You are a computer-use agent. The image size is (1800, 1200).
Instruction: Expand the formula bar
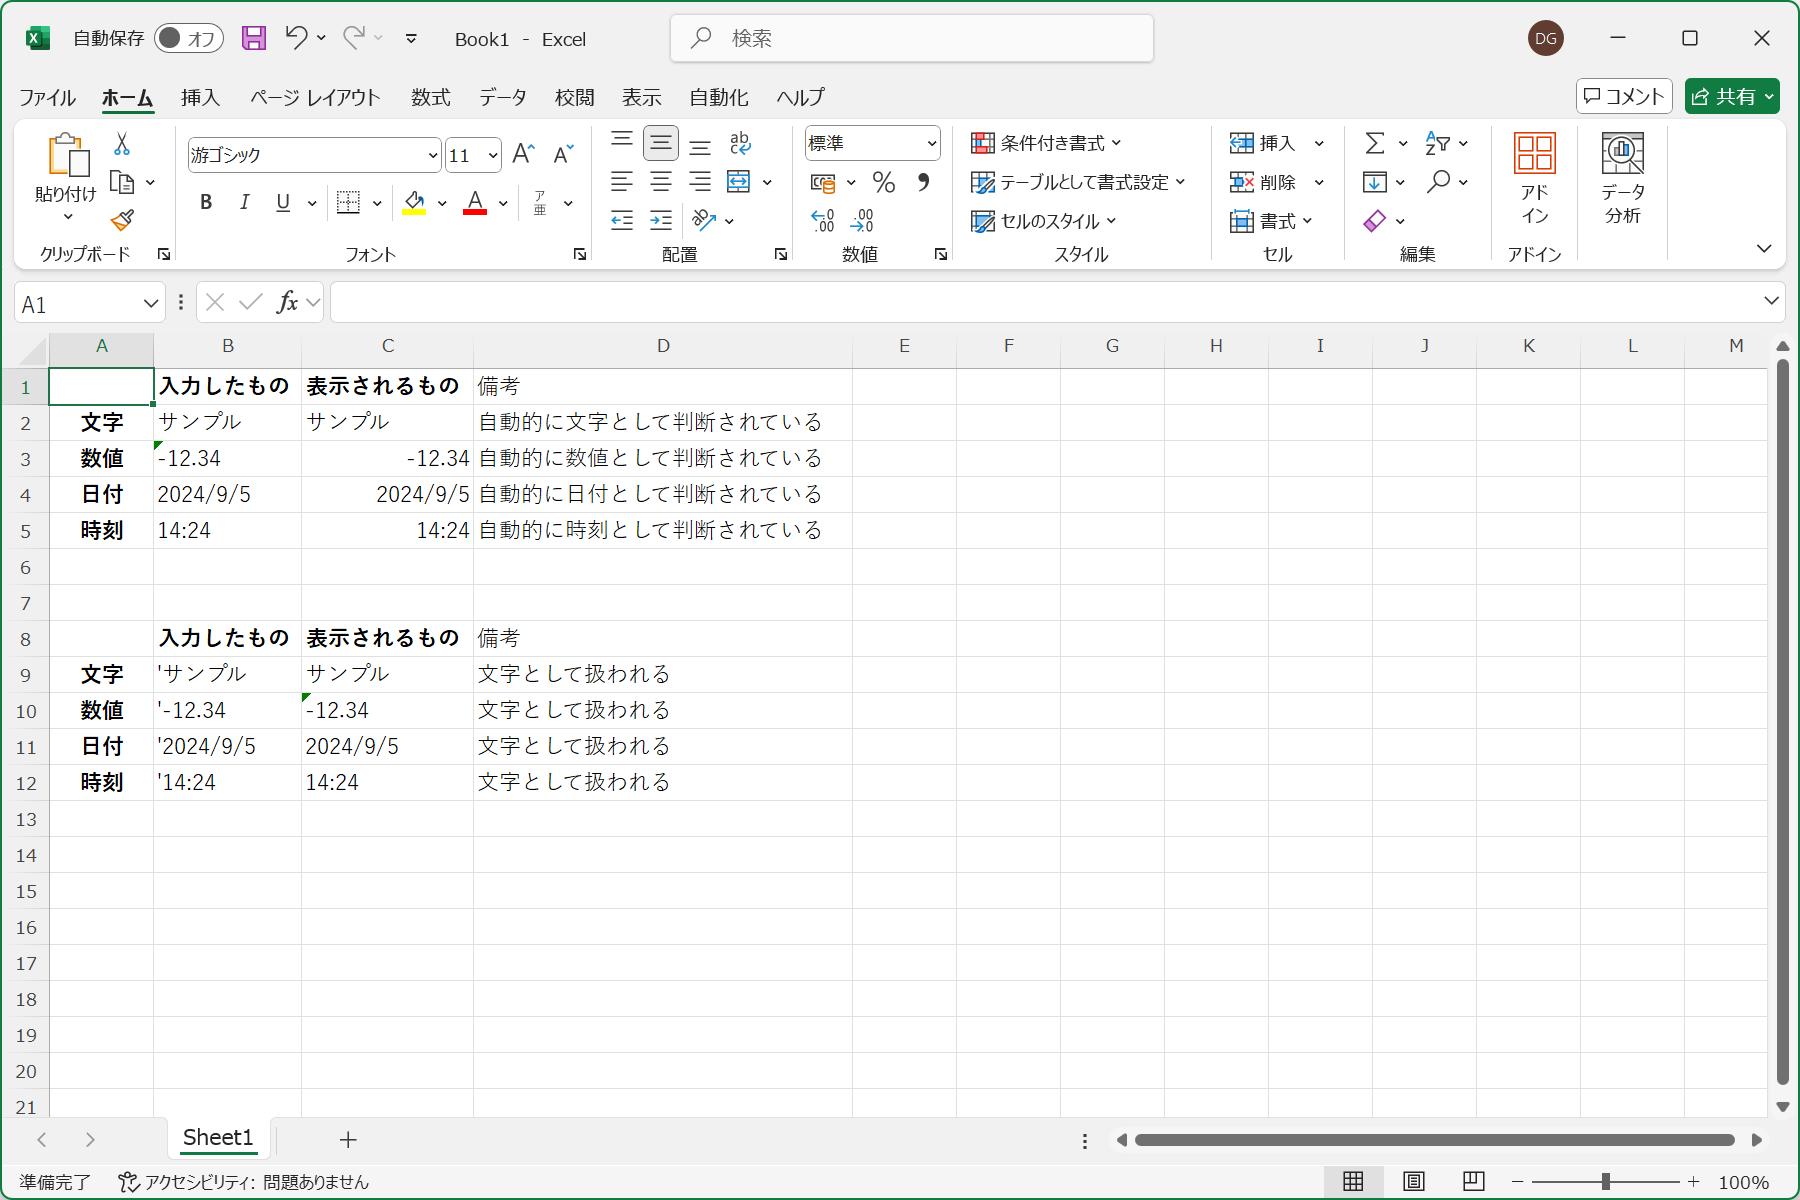(x=1771, y=301)
